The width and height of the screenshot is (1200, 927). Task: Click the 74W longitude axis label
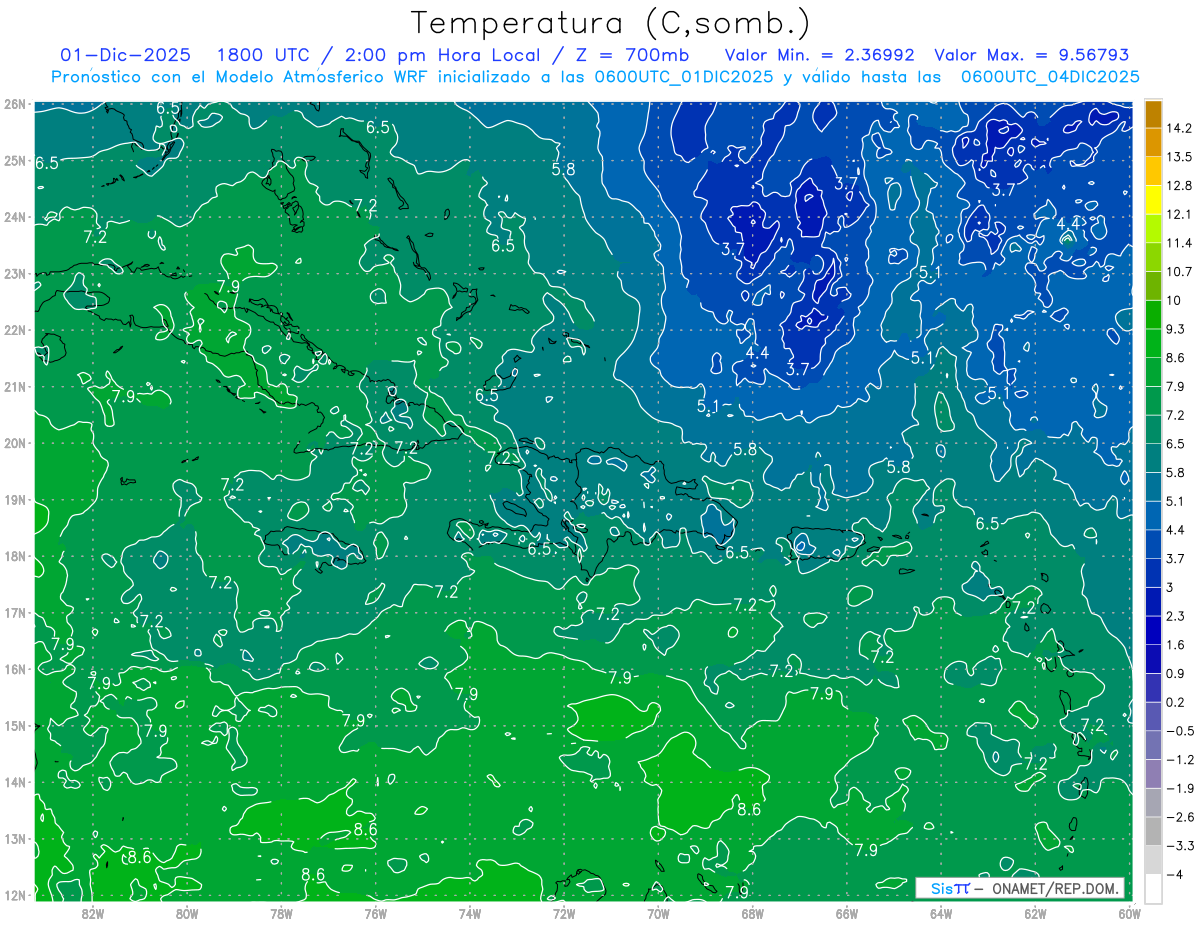pyautogui.click(x=469, y=913)
